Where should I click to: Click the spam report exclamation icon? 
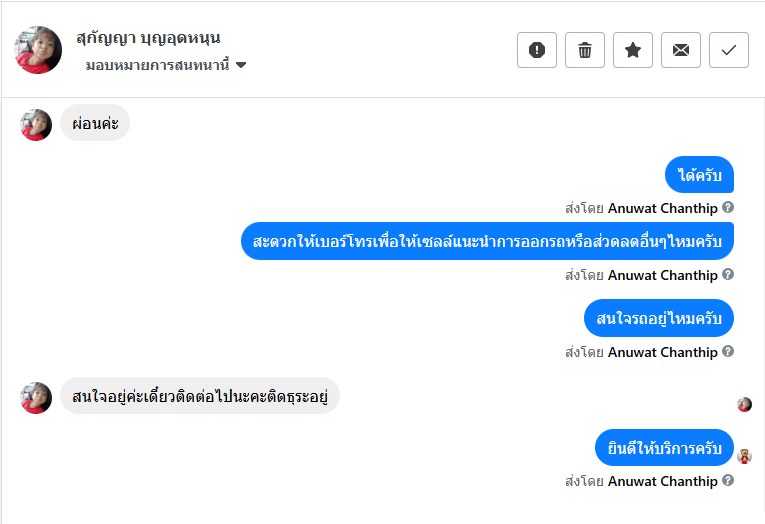[x=537, y=50]
